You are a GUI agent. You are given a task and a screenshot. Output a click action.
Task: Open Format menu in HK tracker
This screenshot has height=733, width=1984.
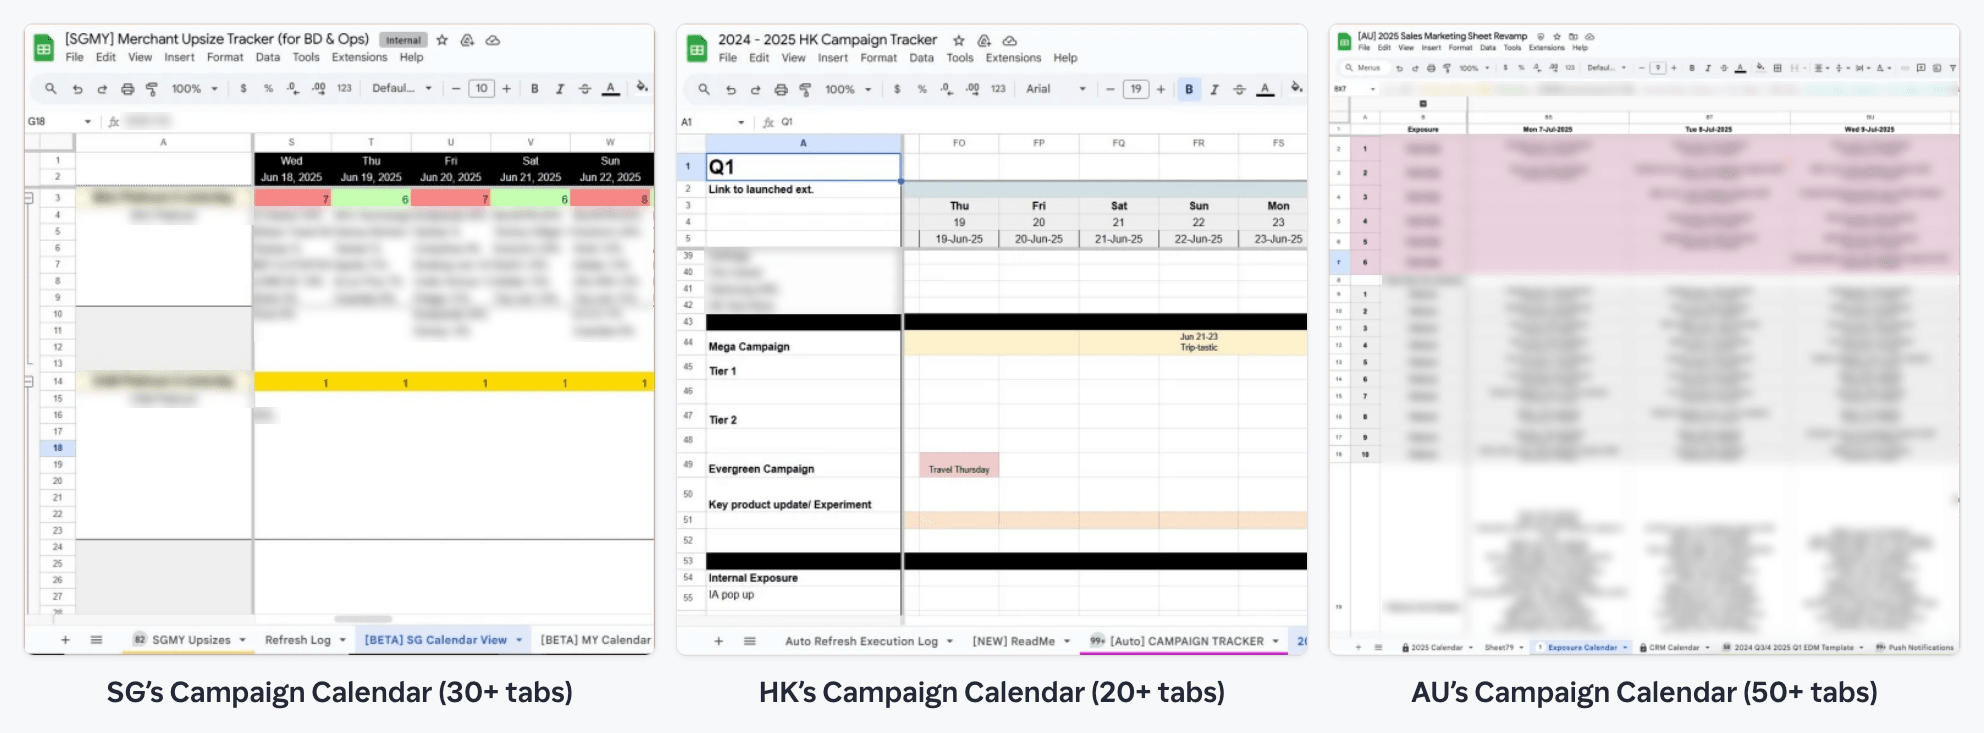coord(878,58)
